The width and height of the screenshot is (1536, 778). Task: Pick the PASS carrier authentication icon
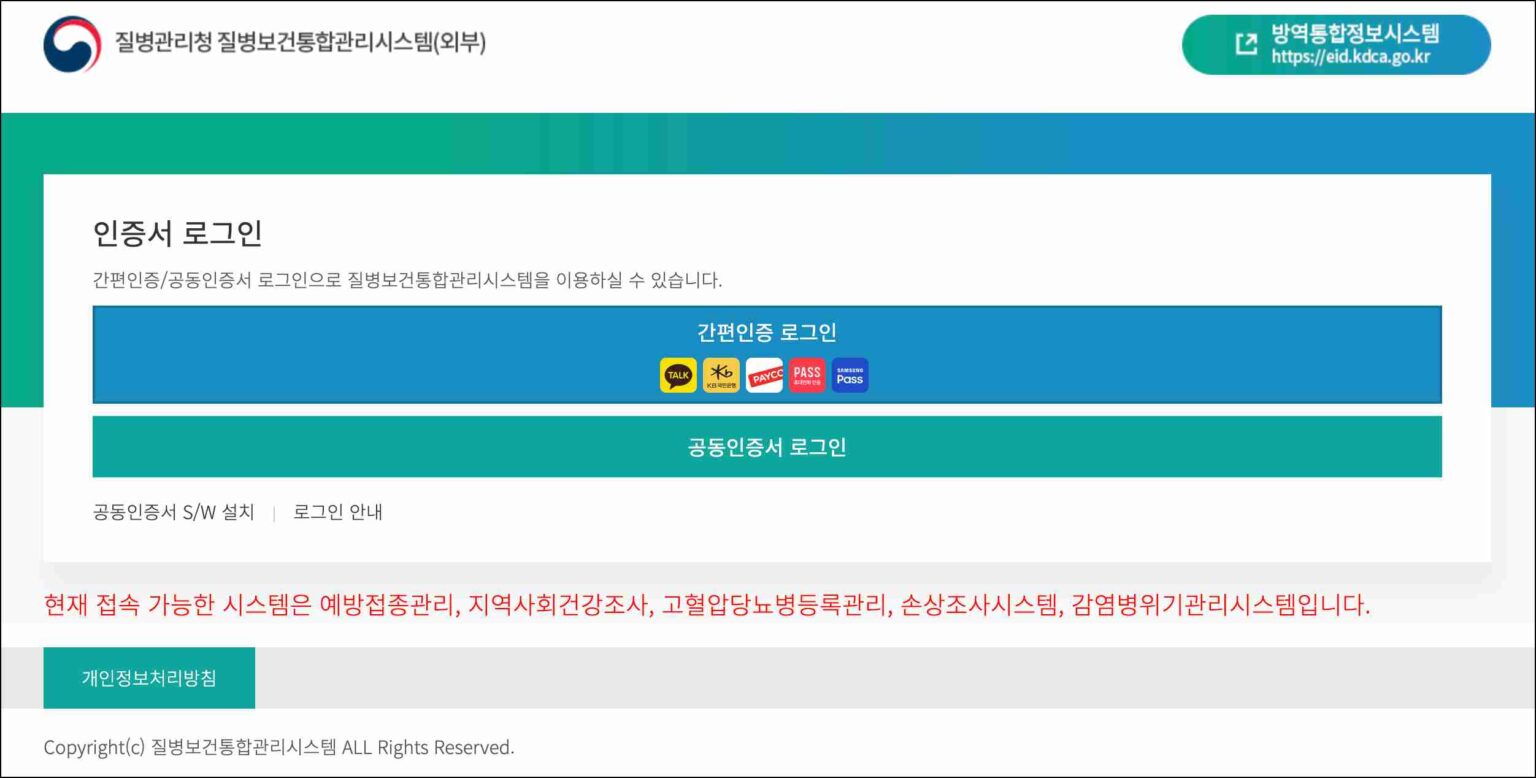(807, 374)
